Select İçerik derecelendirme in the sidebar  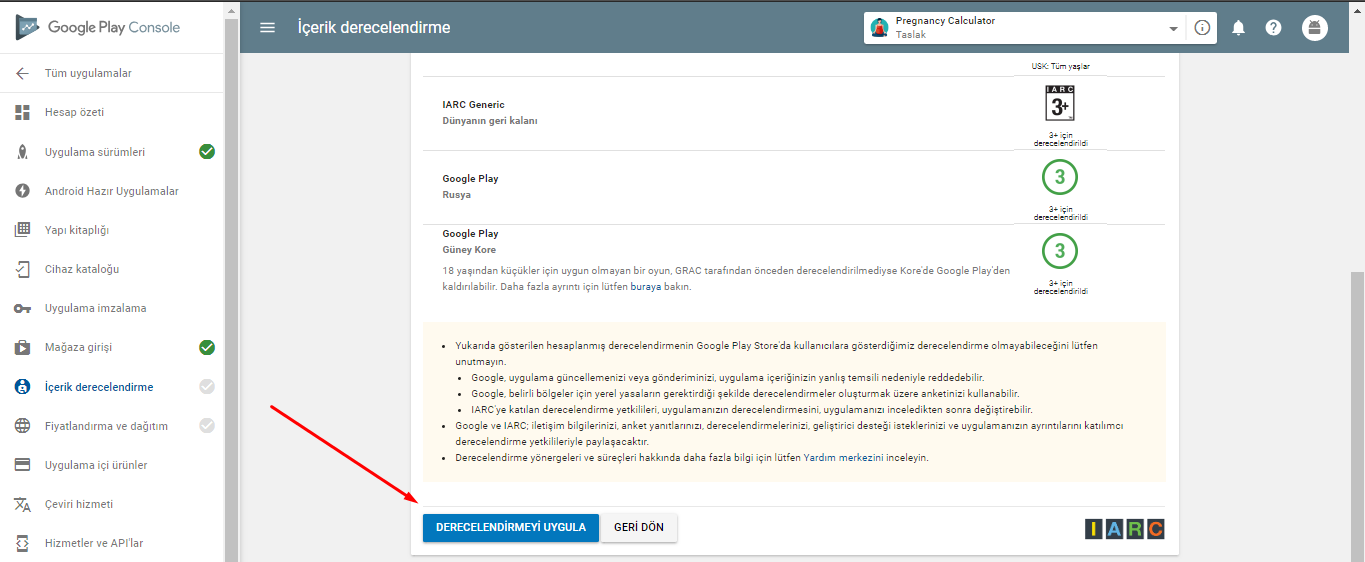pos(99,387)
